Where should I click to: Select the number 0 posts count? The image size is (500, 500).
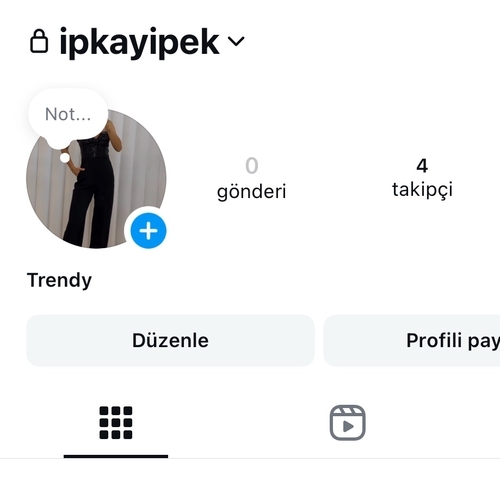point(252,166)
